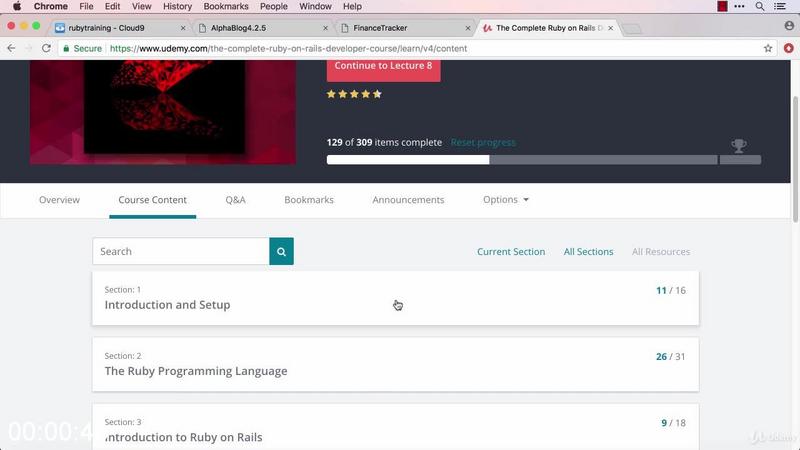The image size is (800, 450).
Task: Click into the course Search field
Action: [x=181, y=251]
